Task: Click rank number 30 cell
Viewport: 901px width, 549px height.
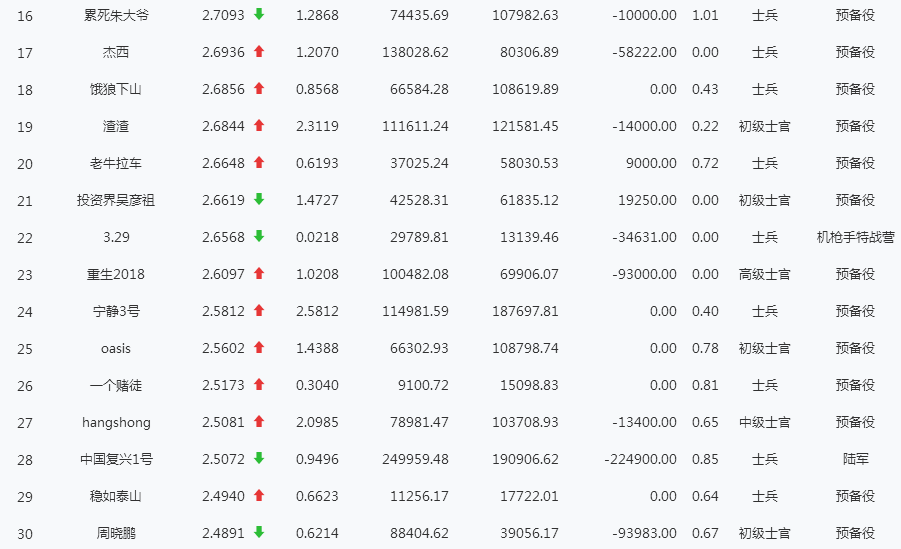Action: pos(25,533)
